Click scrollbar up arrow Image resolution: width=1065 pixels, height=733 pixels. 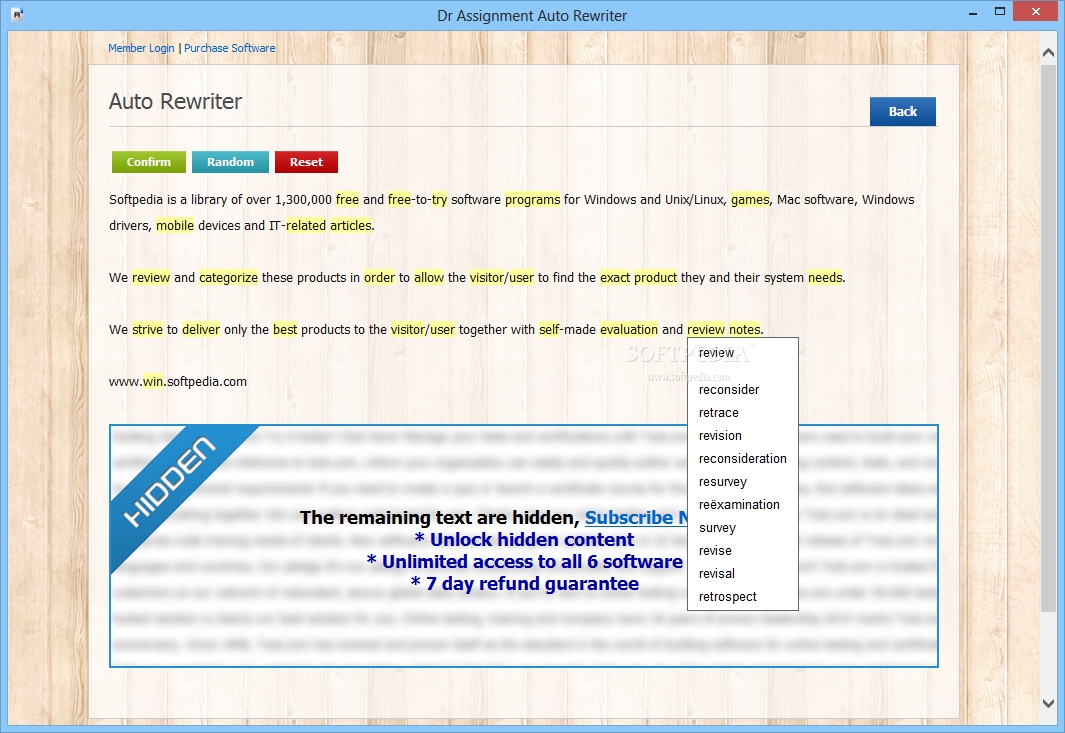click(1048, 52)
